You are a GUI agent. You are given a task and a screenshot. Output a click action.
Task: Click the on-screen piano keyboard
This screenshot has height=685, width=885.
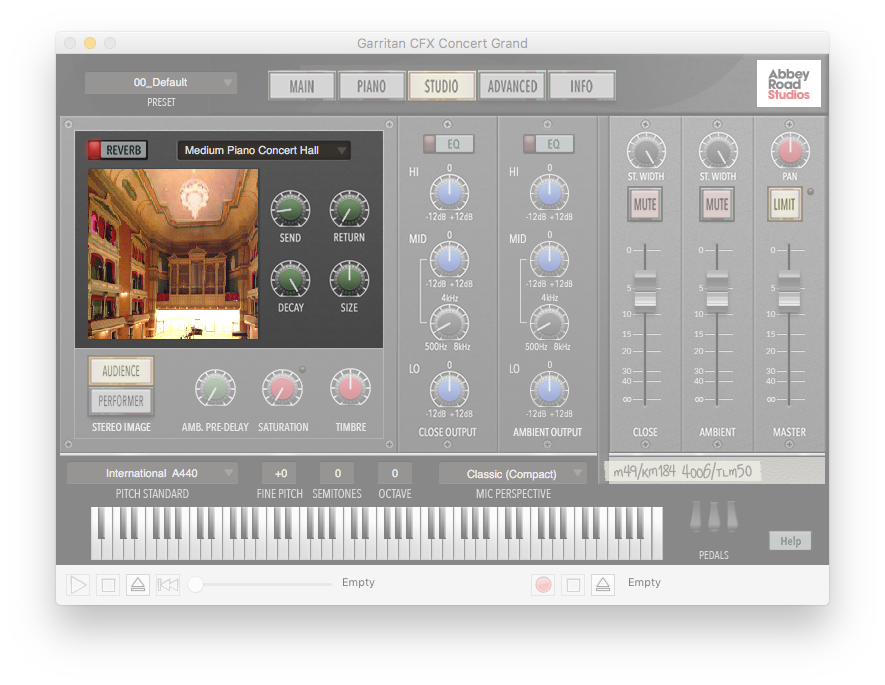(x=376, y=533)
